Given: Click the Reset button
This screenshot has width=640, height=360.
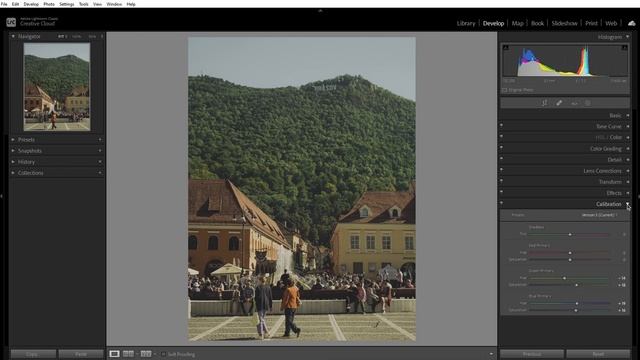Looking at the screenshot, I should point(598,354).
